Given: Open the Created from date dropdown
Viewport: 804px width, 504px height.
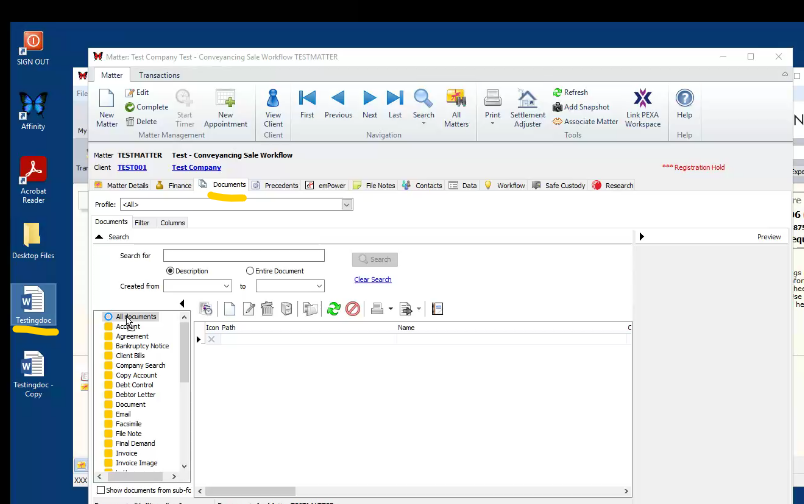Looking at the screenshot, I should [x=226, y=286].
